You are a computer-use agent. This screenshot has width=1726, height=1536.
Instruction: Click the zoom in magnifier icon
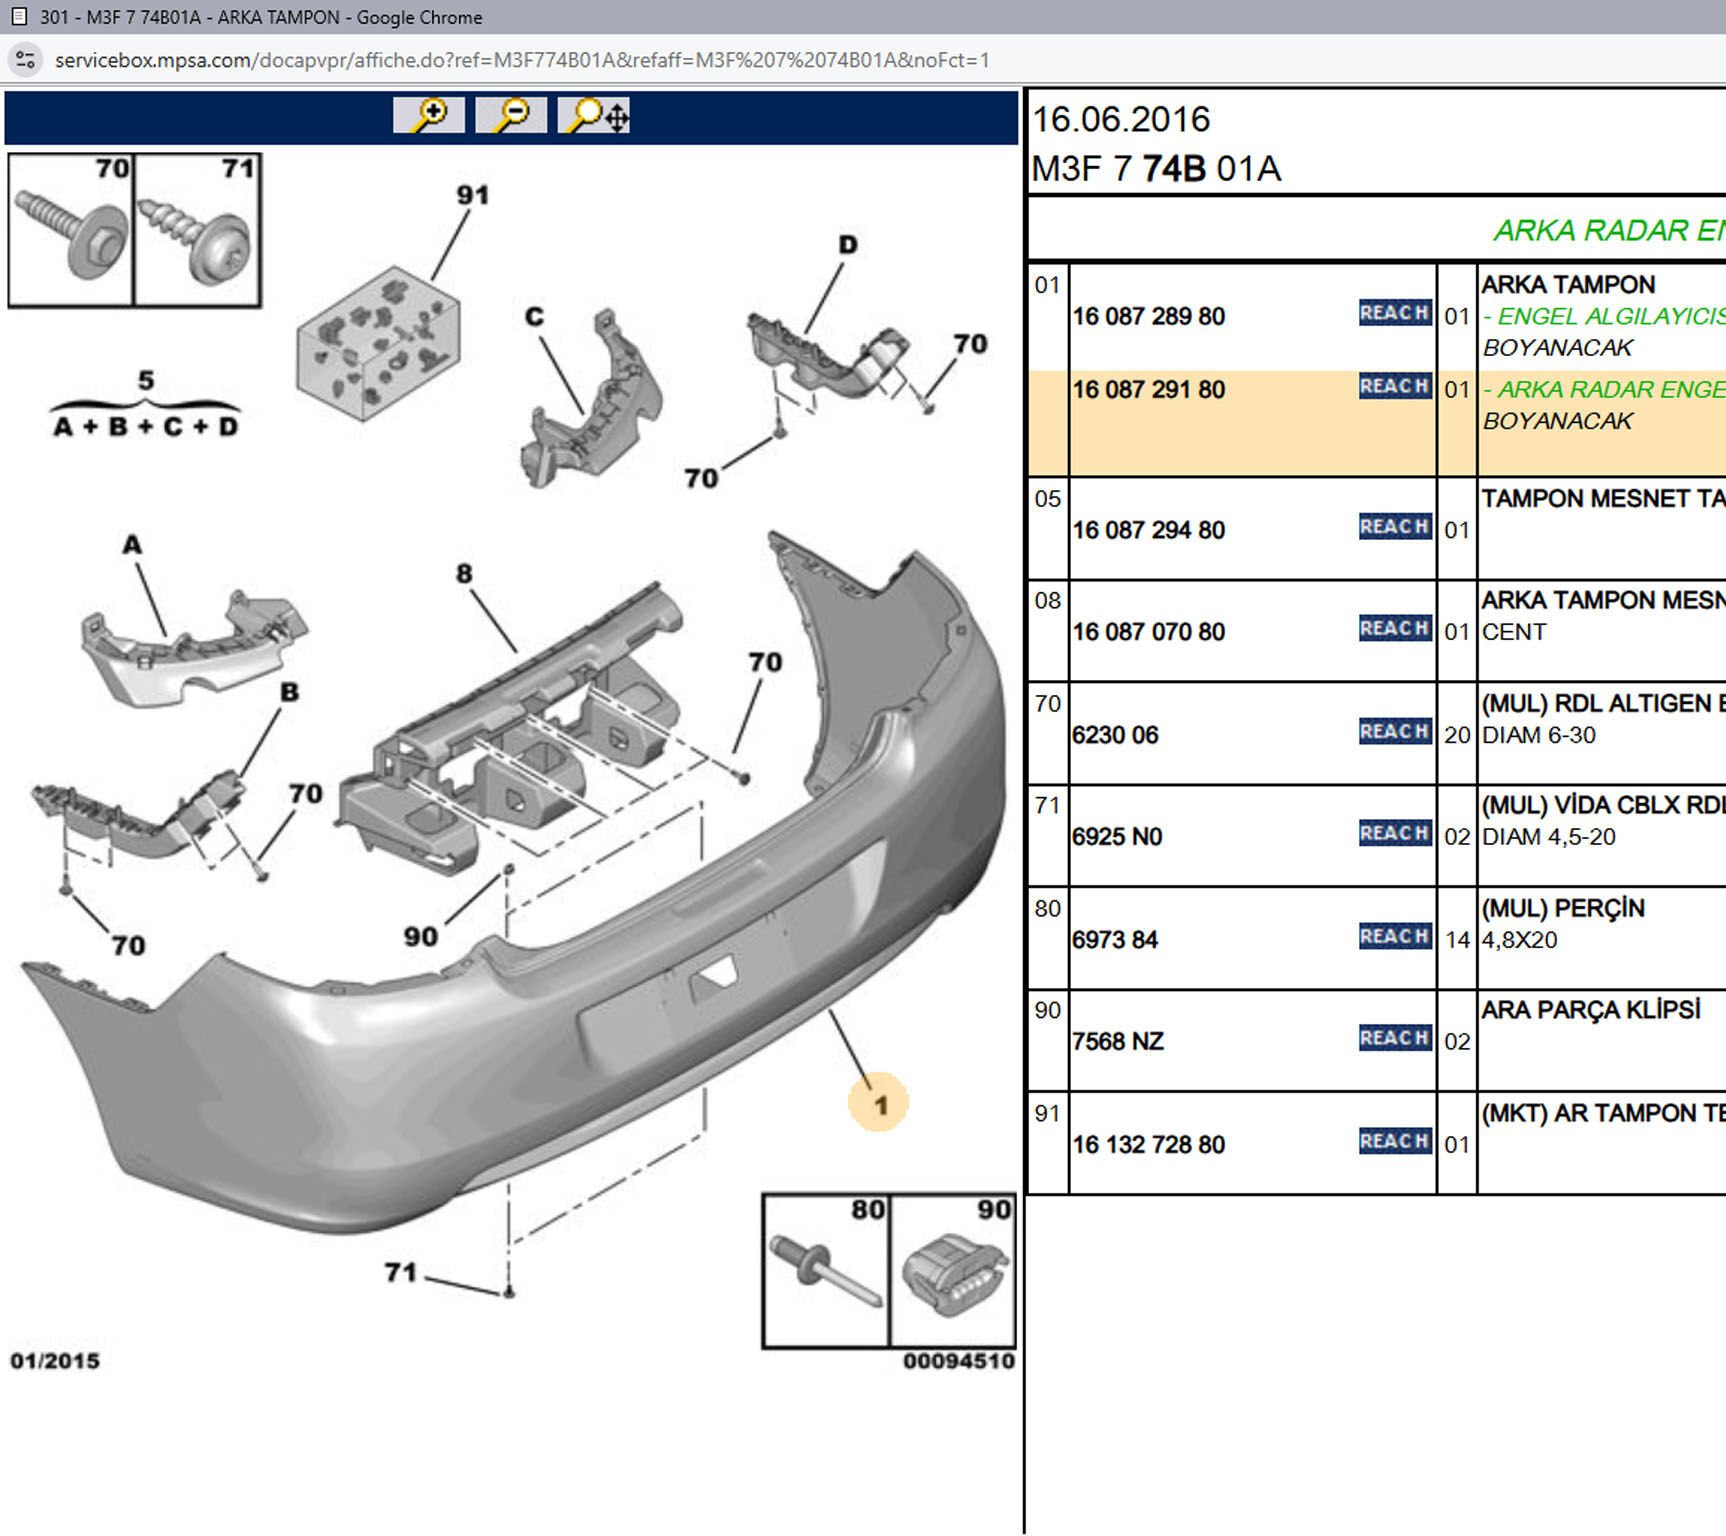[429, 116]
